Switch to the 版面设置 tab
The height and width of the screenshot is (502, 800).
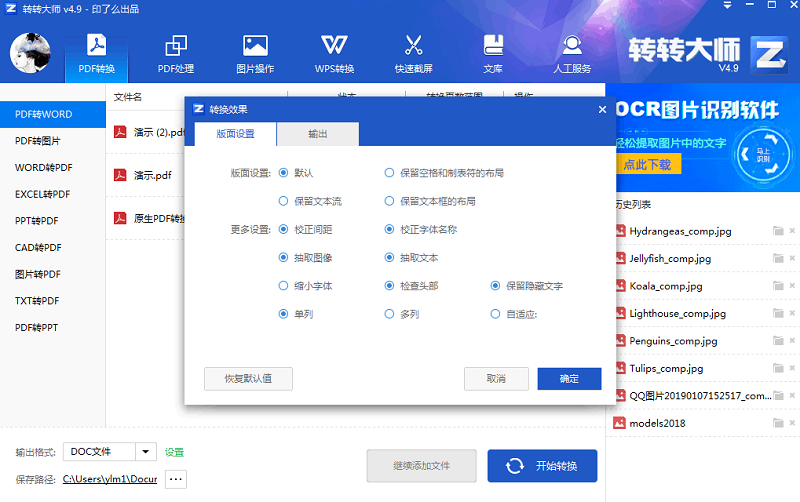click(235, 134)
